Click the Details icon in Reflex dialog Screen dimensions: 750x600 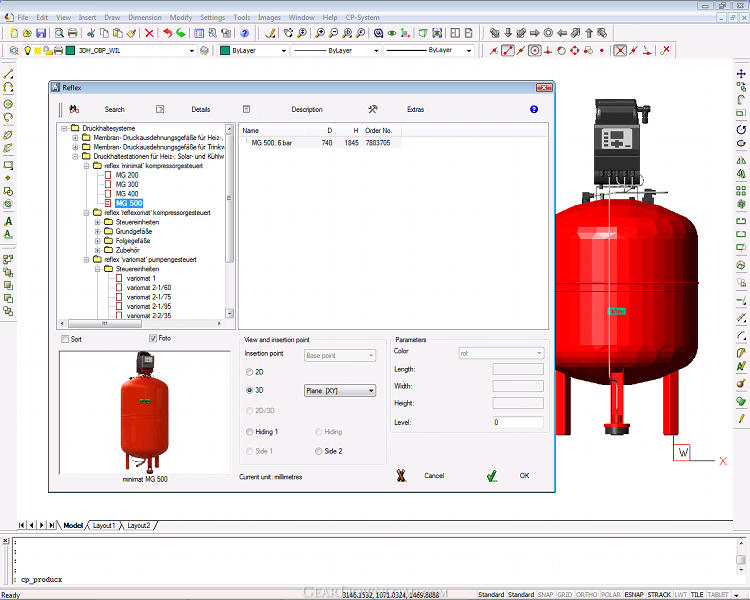(160, 109)
